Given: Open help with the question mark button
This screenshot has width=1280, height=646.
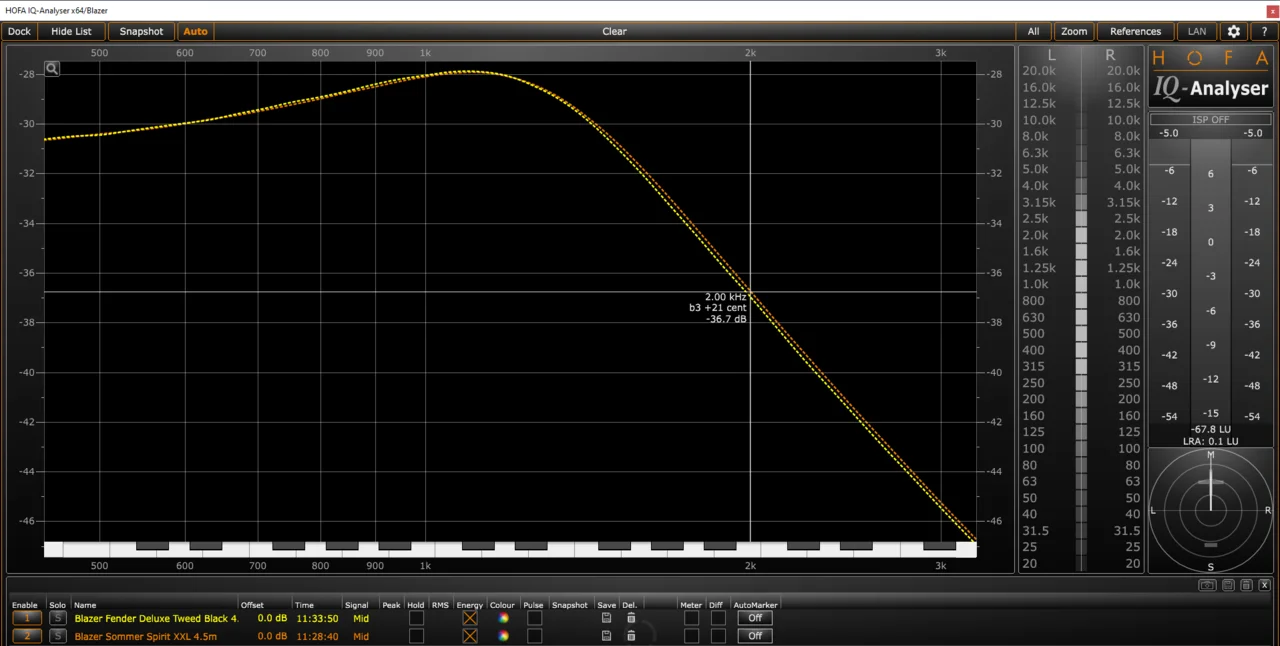Looking at the screenshot, I should (1264, 32).
